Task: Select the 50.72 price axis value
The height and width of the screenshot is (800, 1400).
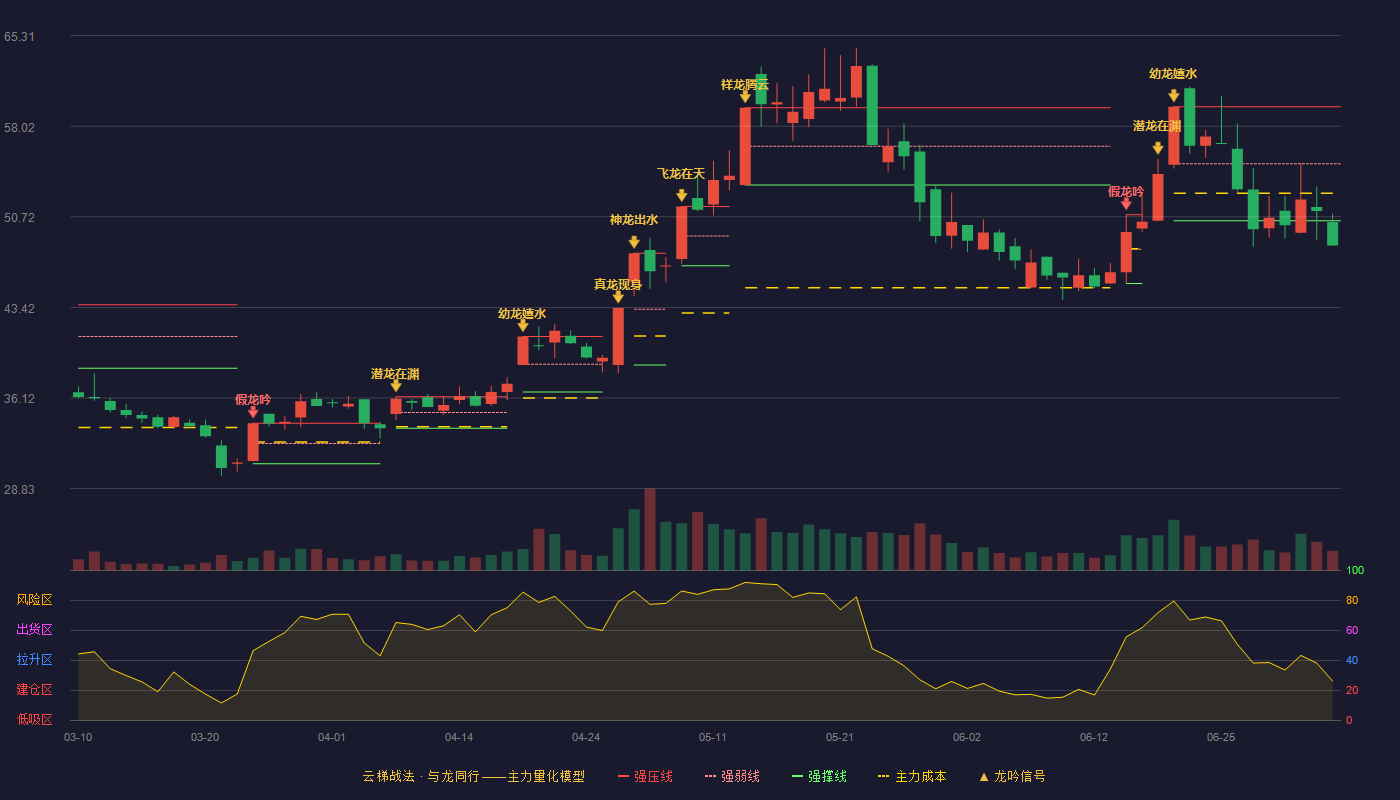Action: click(19, 218)
